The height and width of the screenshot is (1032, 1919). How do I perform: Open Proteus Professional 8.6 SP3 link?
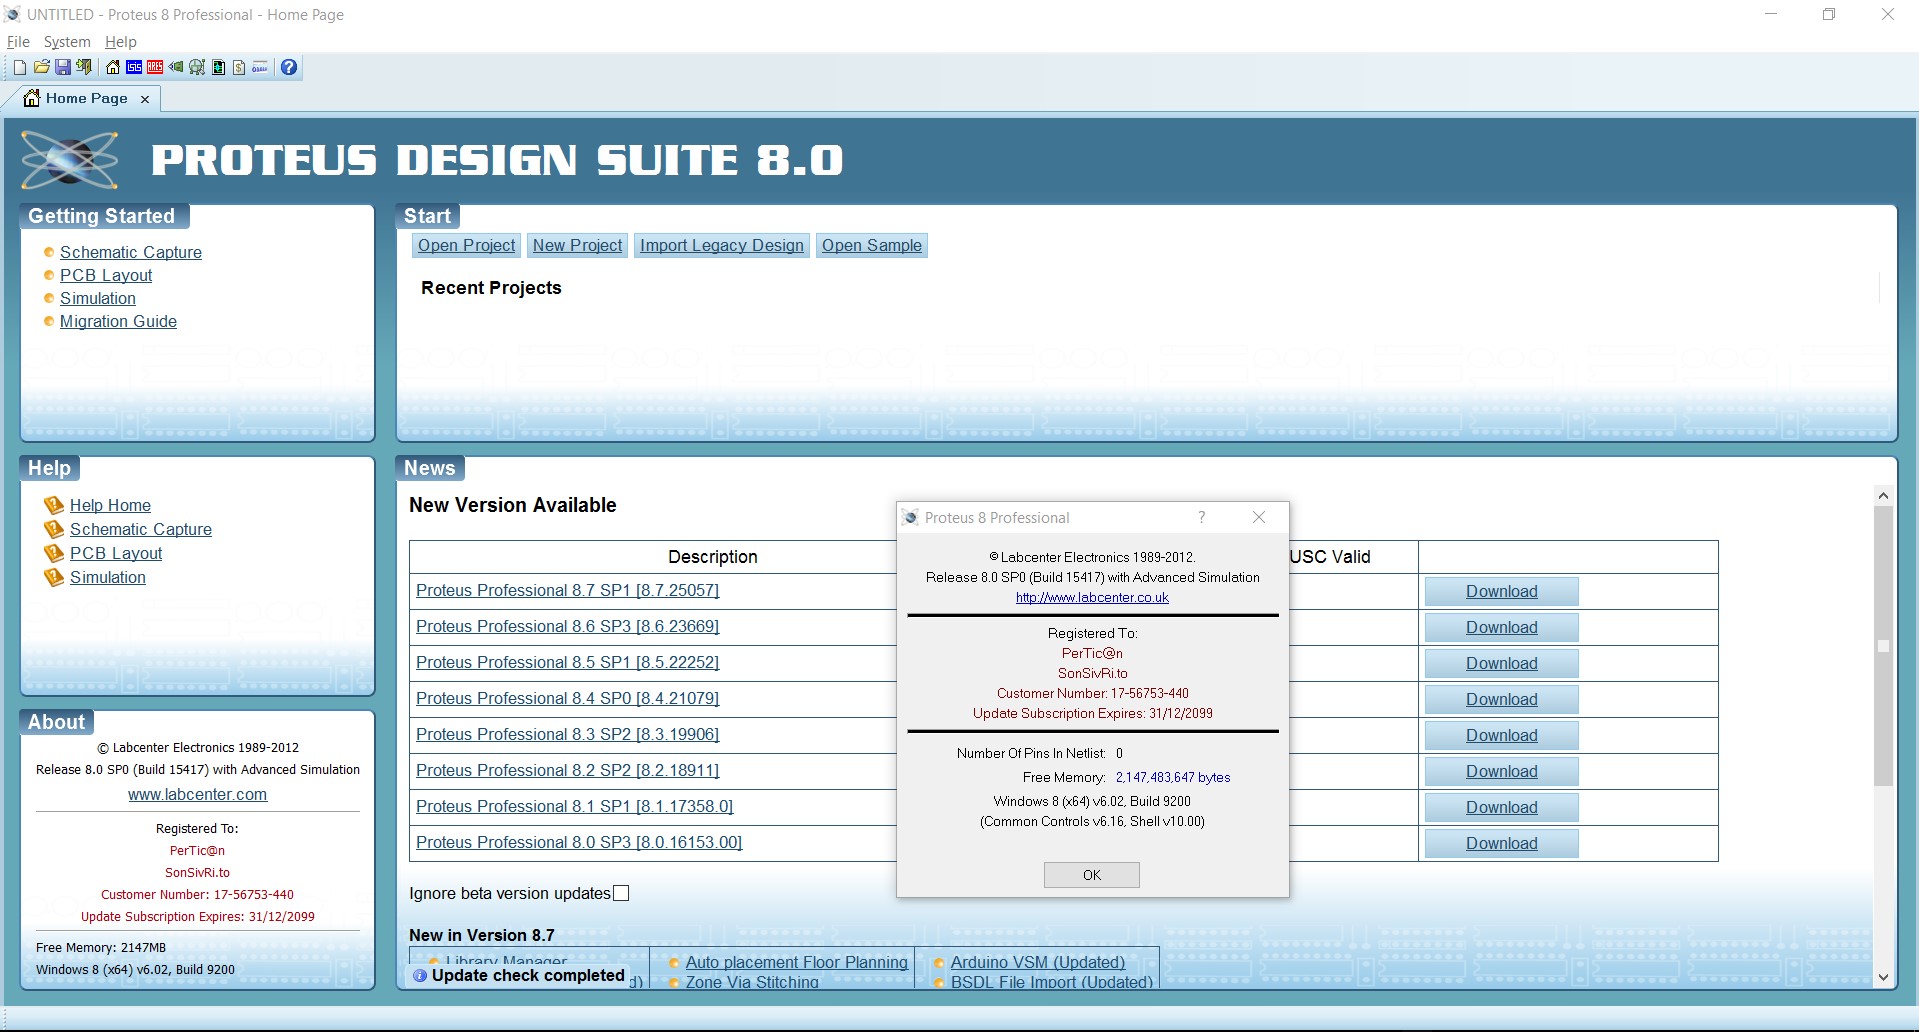click(x=567, y=626)
